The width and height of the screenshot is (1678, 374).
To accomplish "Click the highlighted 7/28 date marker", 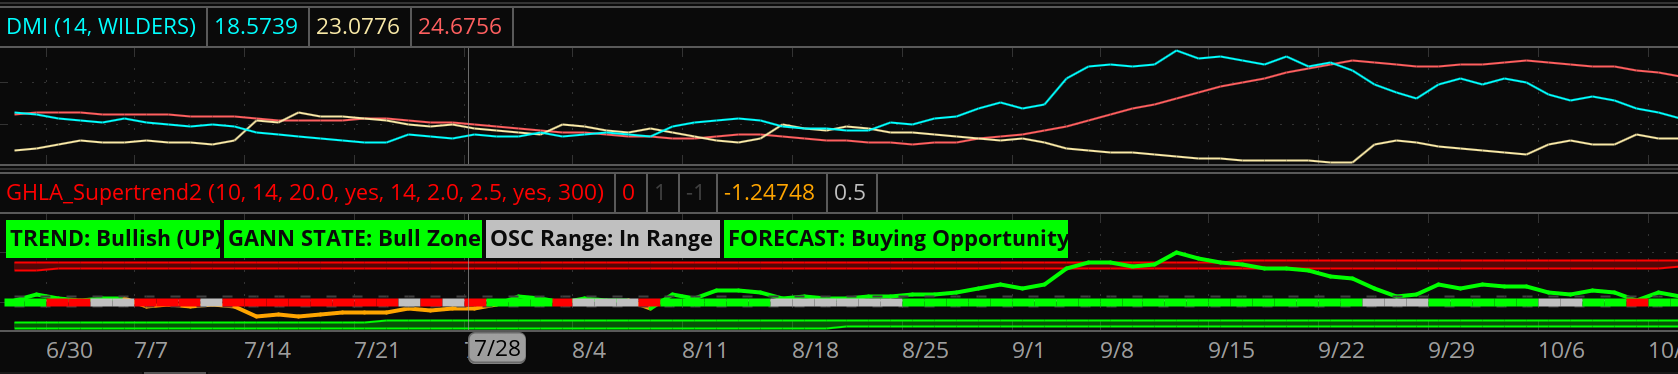I will point(498,349).
